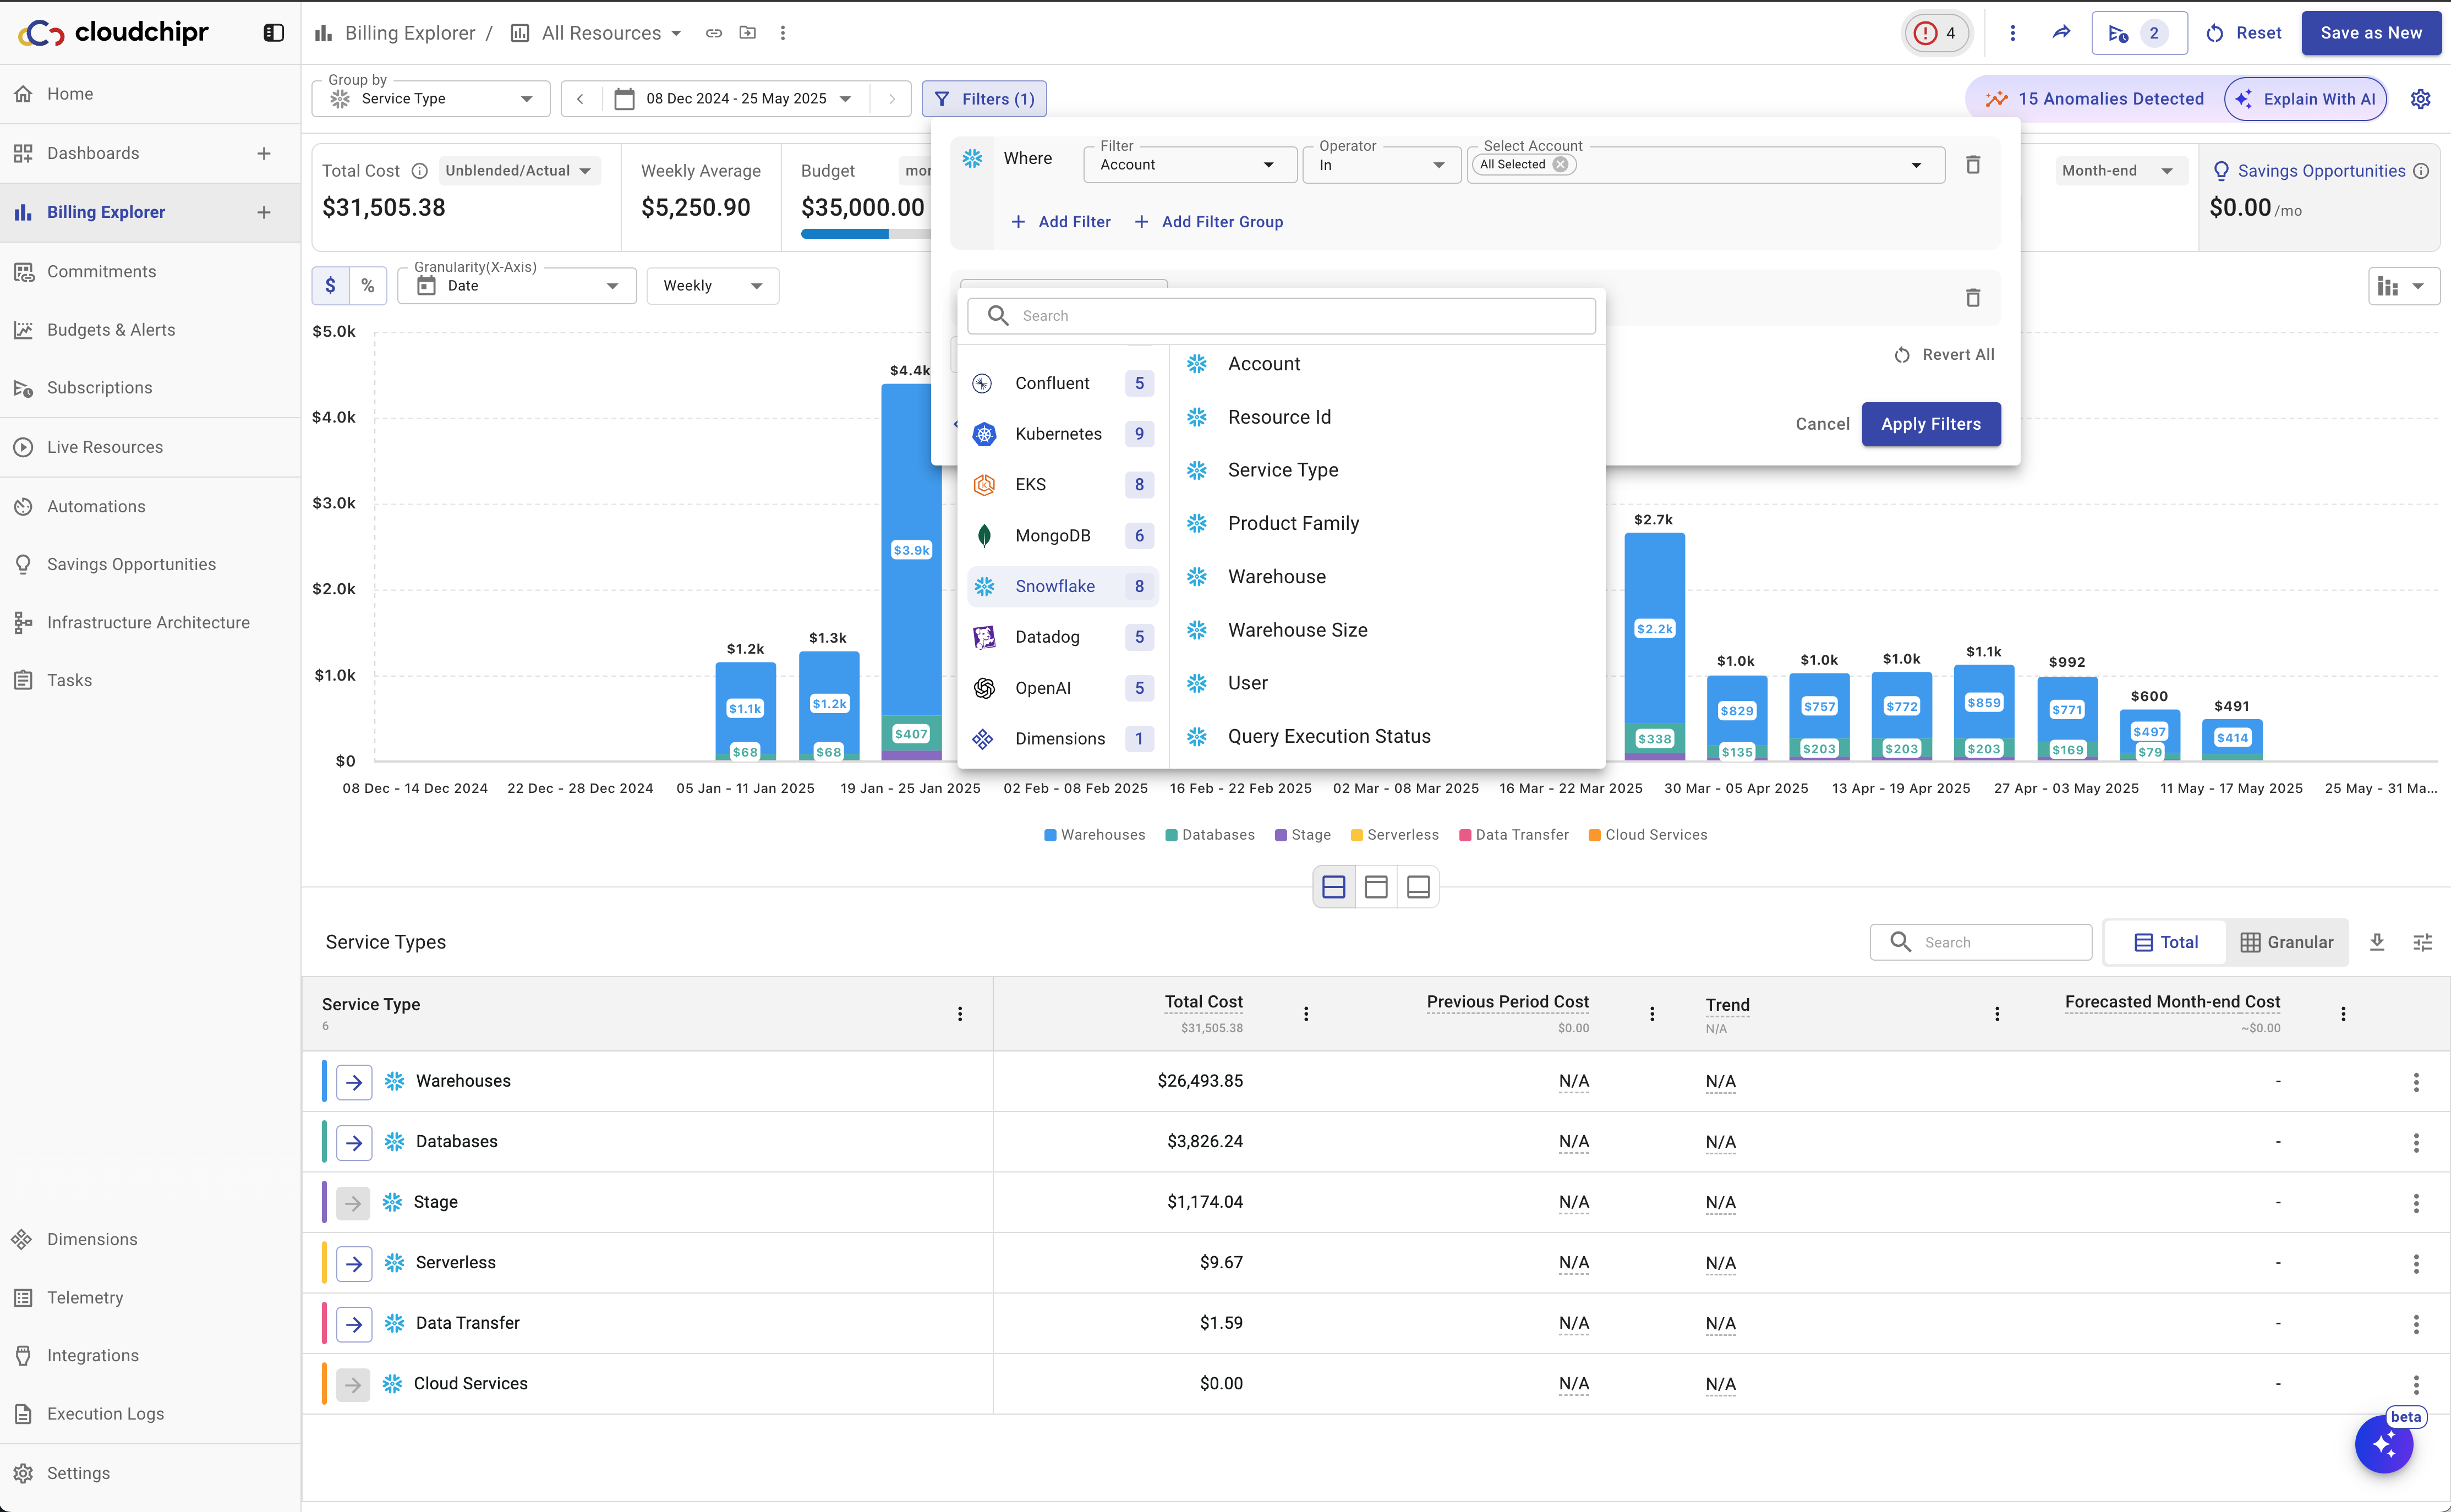
Task: Expand the Warehouses row arrow
Action: 354,1082
